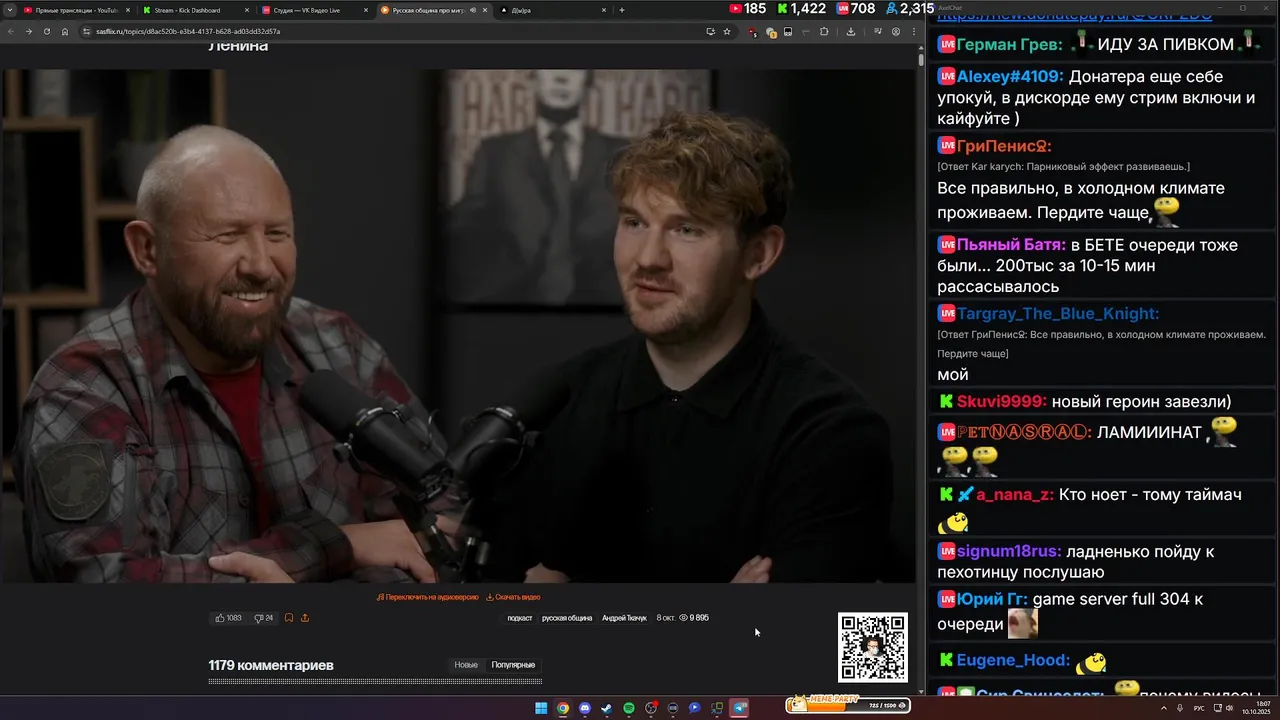Click a_nana_z username in chat
1280x720 pixels.
pos(1015,495)
